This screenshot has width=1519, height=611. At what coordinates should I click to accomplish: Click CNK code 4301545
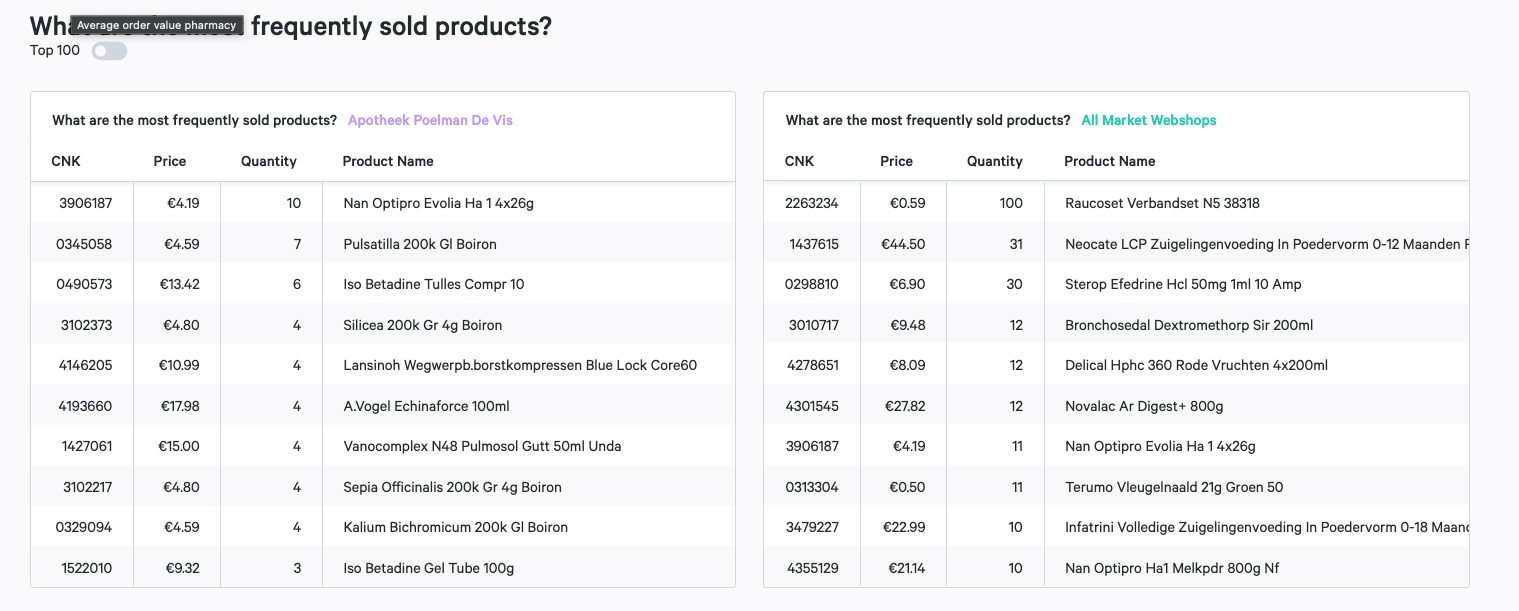click(813, 406)
